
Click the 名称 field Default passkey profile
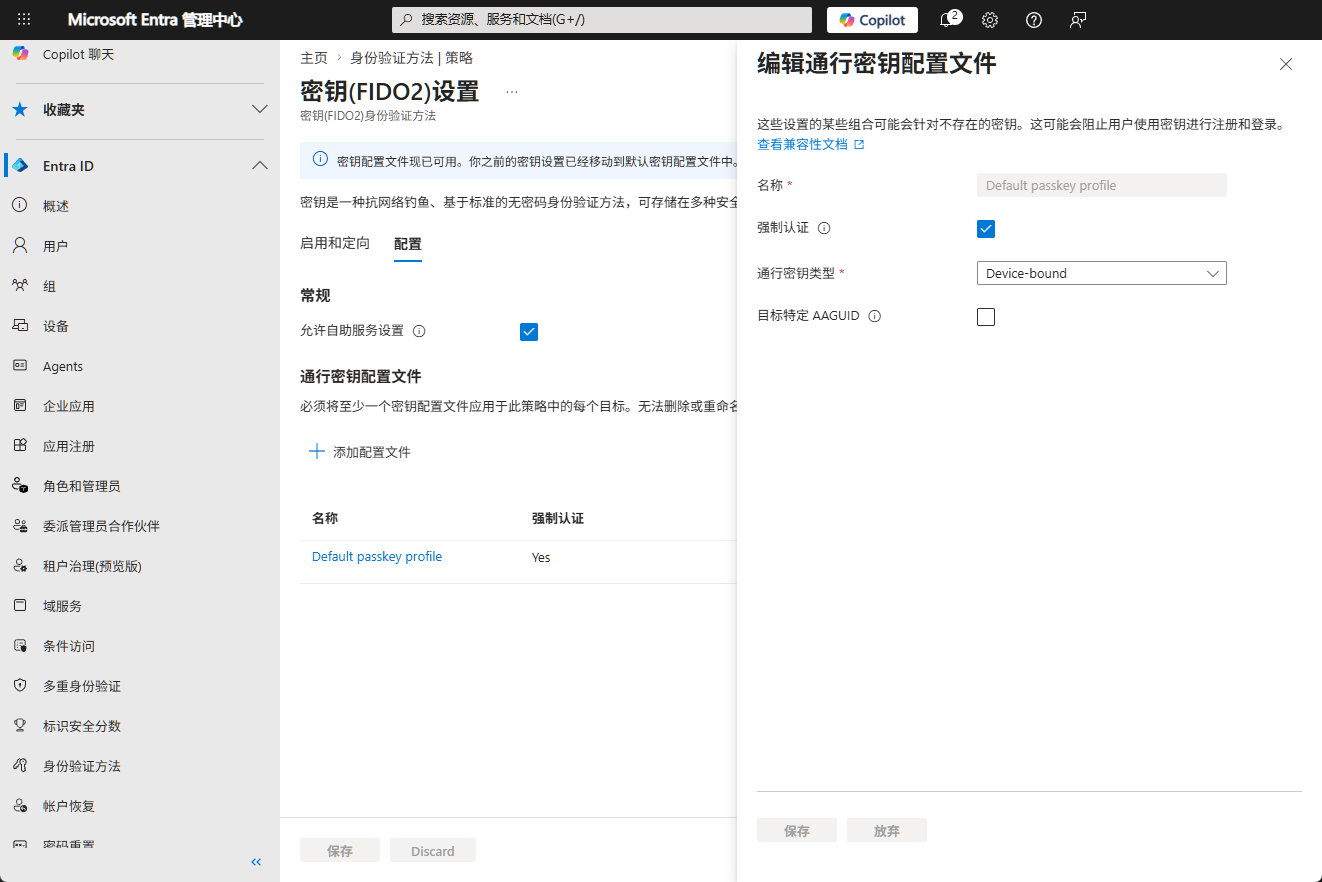1101,185
